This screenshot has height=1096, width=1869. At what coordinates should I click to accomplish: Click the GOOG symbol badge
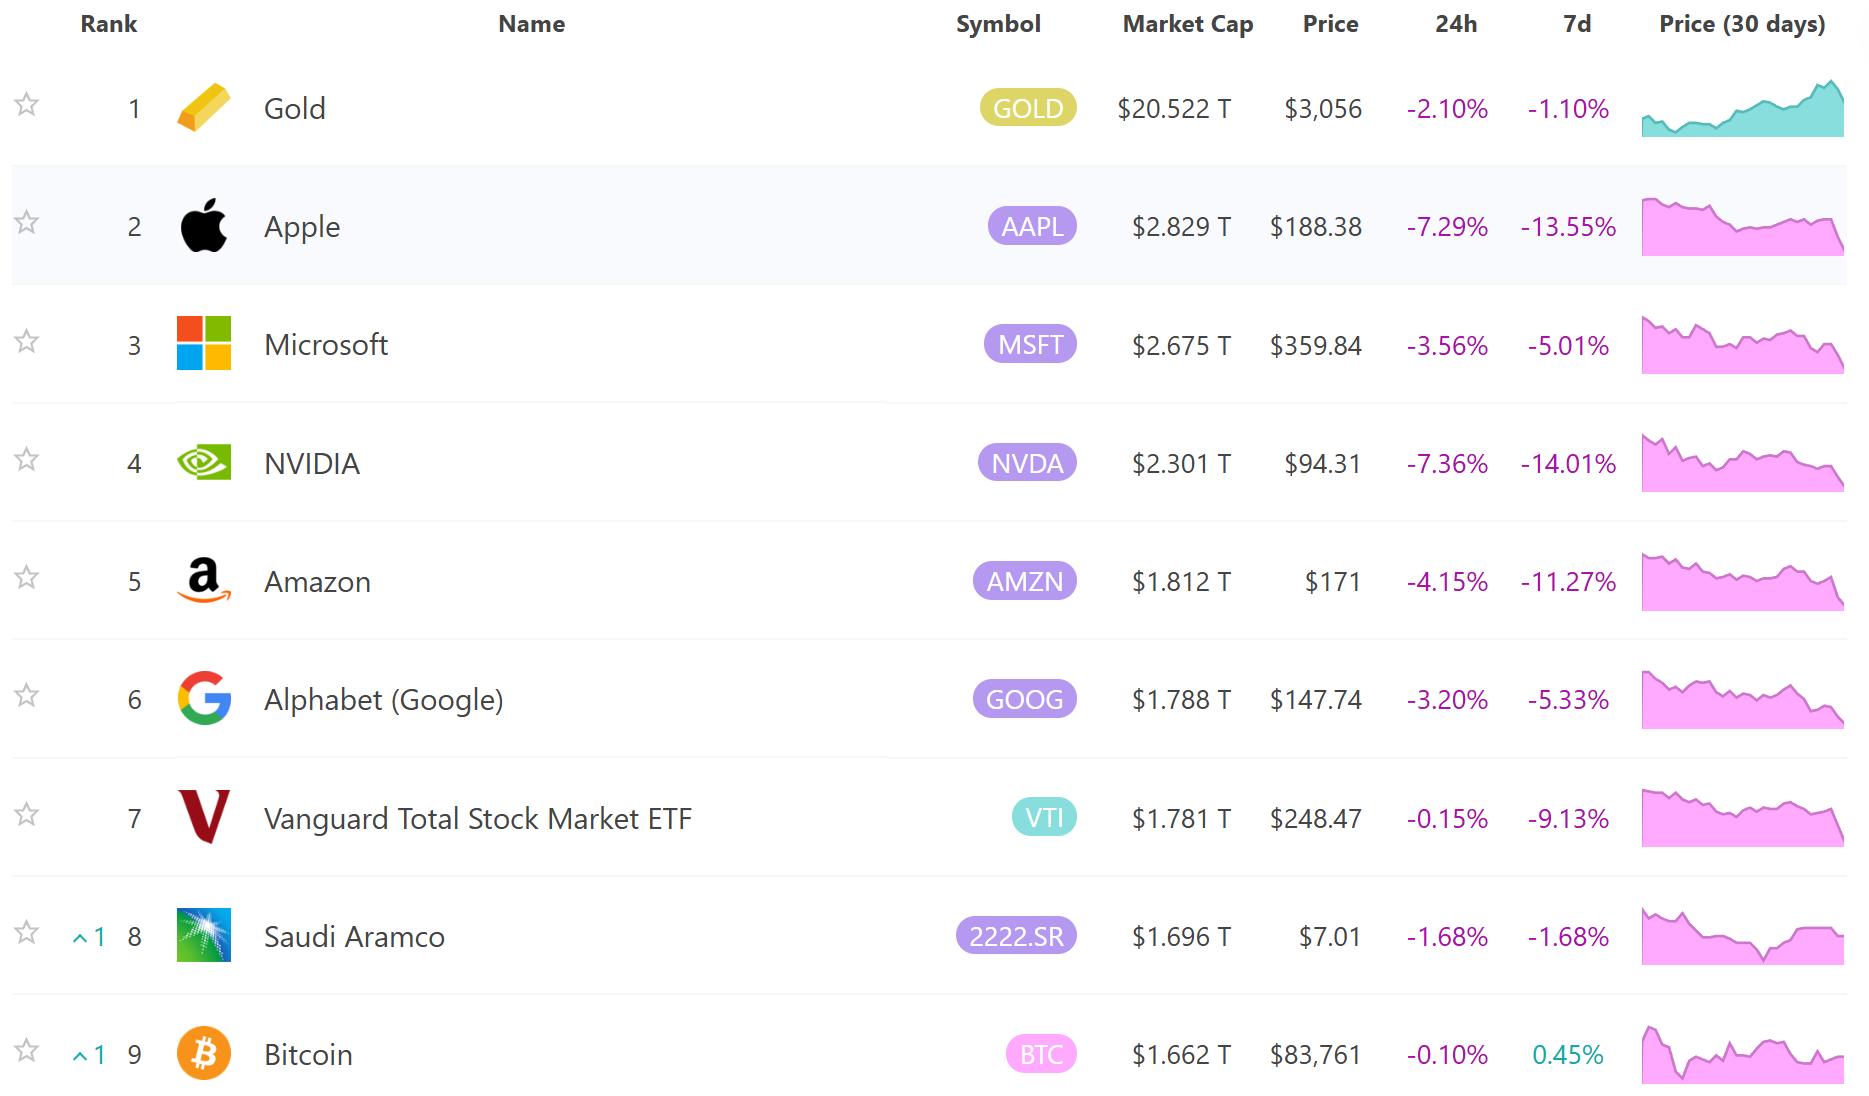(1025, 699)
